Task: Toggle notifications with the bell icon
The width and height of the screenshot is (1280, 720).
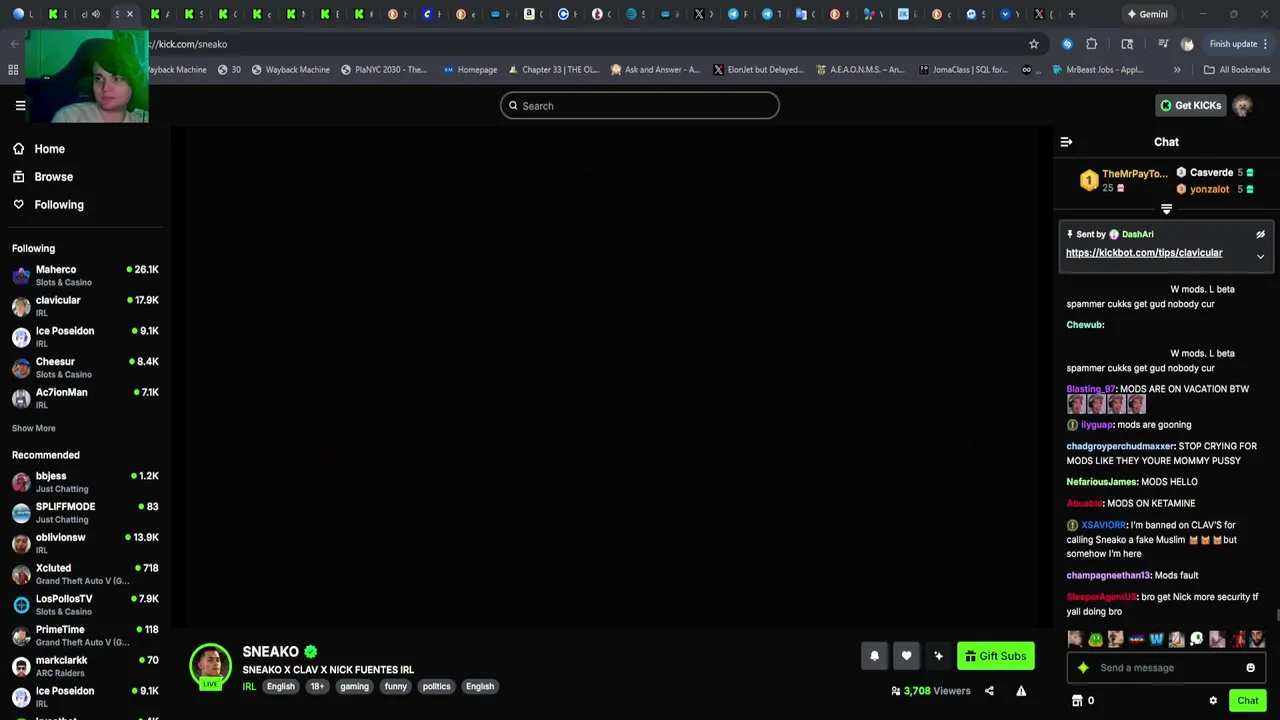Action: 874,656
